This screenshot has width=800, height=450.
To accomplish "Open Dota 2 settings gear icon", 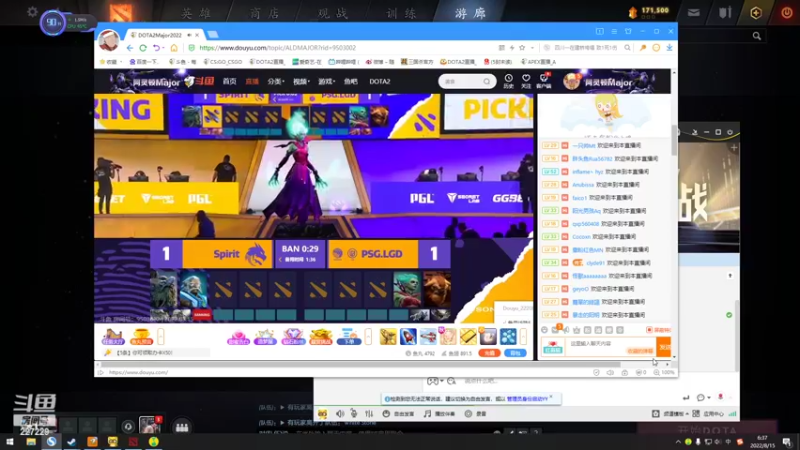I will pyautogui.click(x=33, y=12).
